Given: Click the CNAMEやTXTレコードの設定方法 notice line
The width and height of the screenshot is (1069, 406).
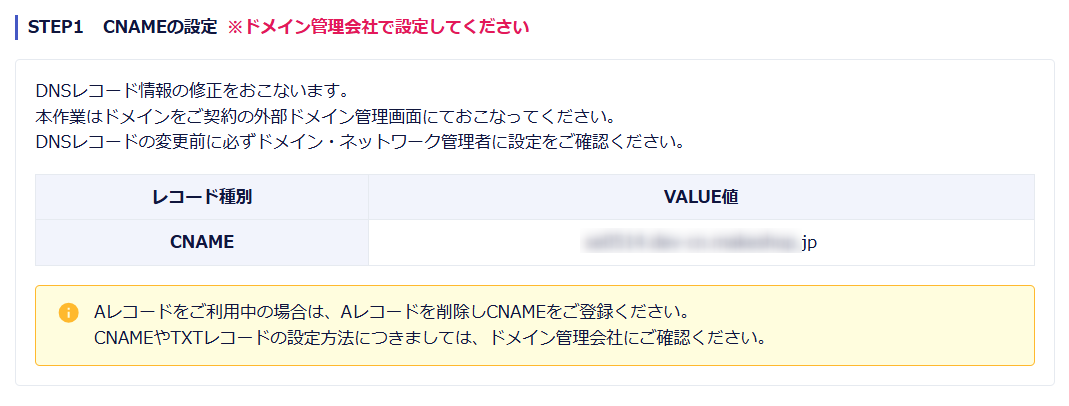Looking at the screenshot, I should [x=429, y=337].
